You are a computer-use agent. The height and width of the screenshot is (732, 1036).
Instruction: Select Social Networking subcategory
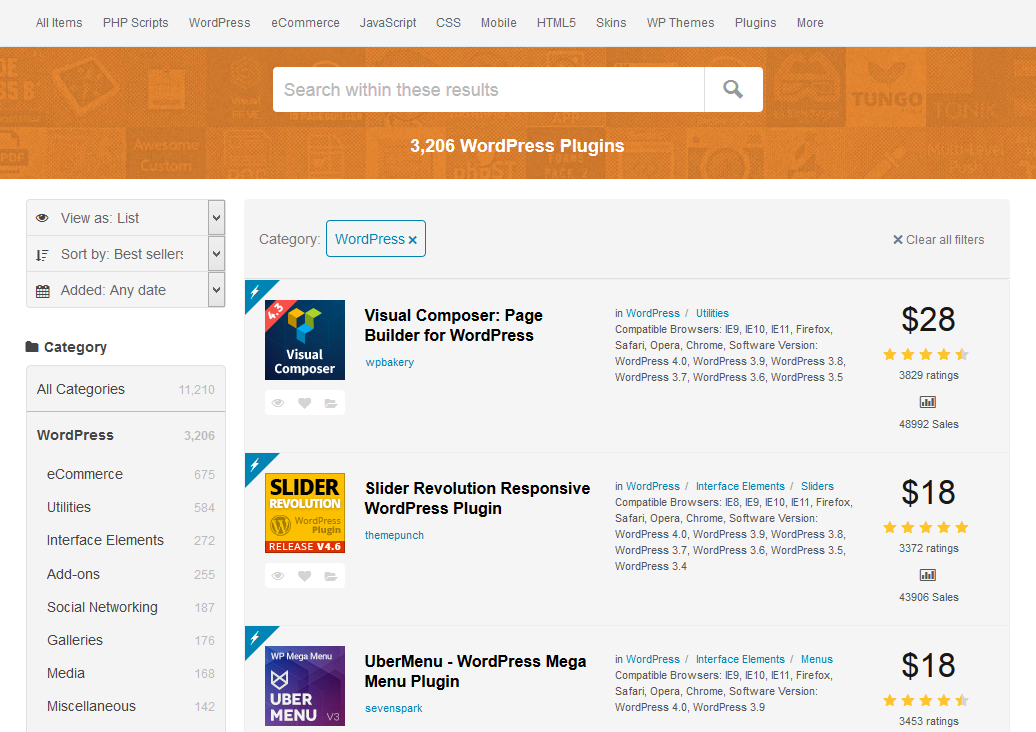(126, 607)
